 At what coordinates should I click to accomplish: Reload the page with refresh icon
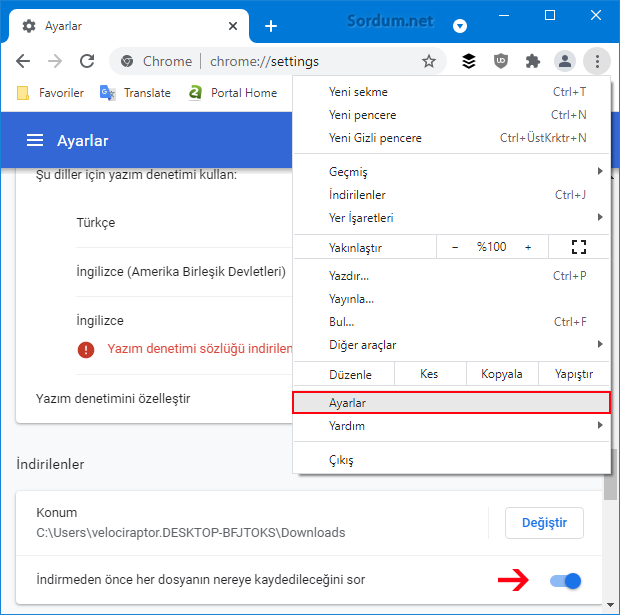pos(87,61)
